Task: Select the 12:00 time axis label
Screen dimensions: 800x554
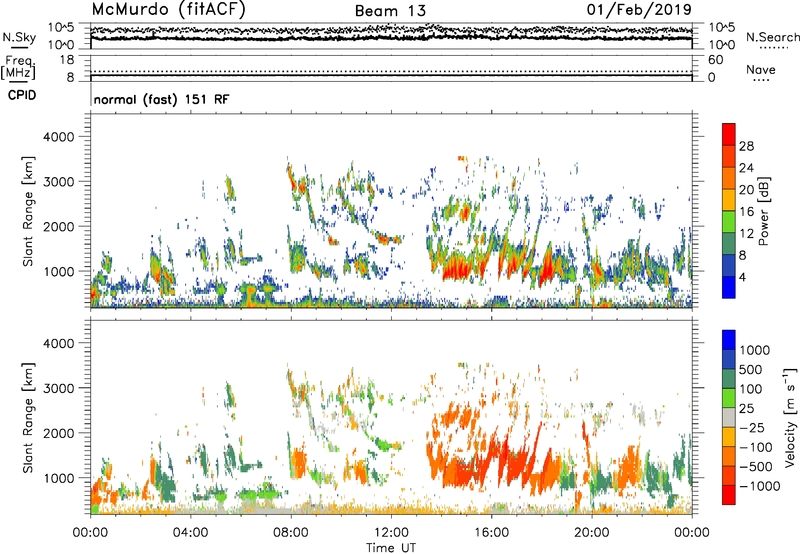Action: [x=391, y=533]
